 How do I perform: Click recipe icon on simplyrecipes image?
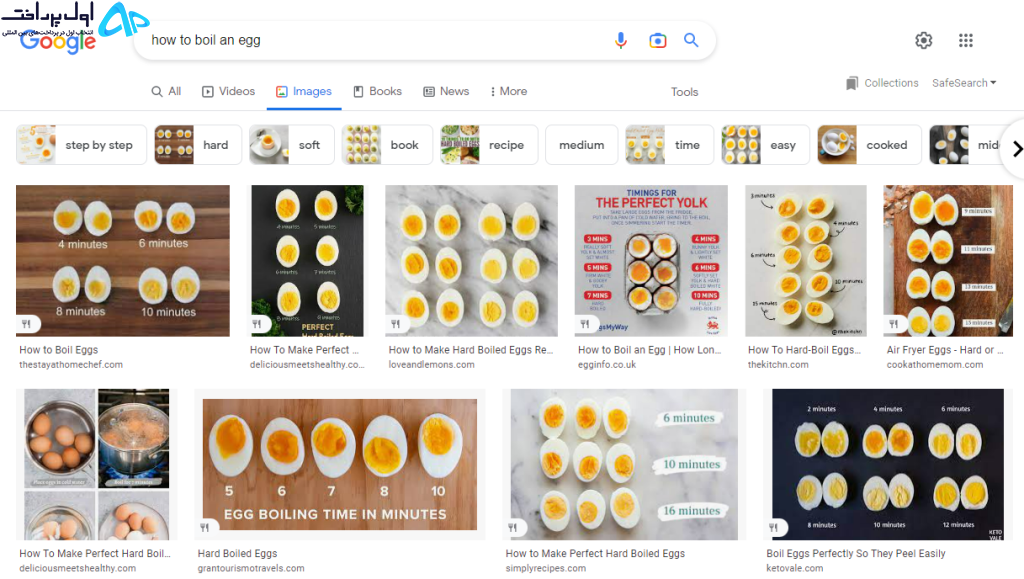click(x=513, y=527)
